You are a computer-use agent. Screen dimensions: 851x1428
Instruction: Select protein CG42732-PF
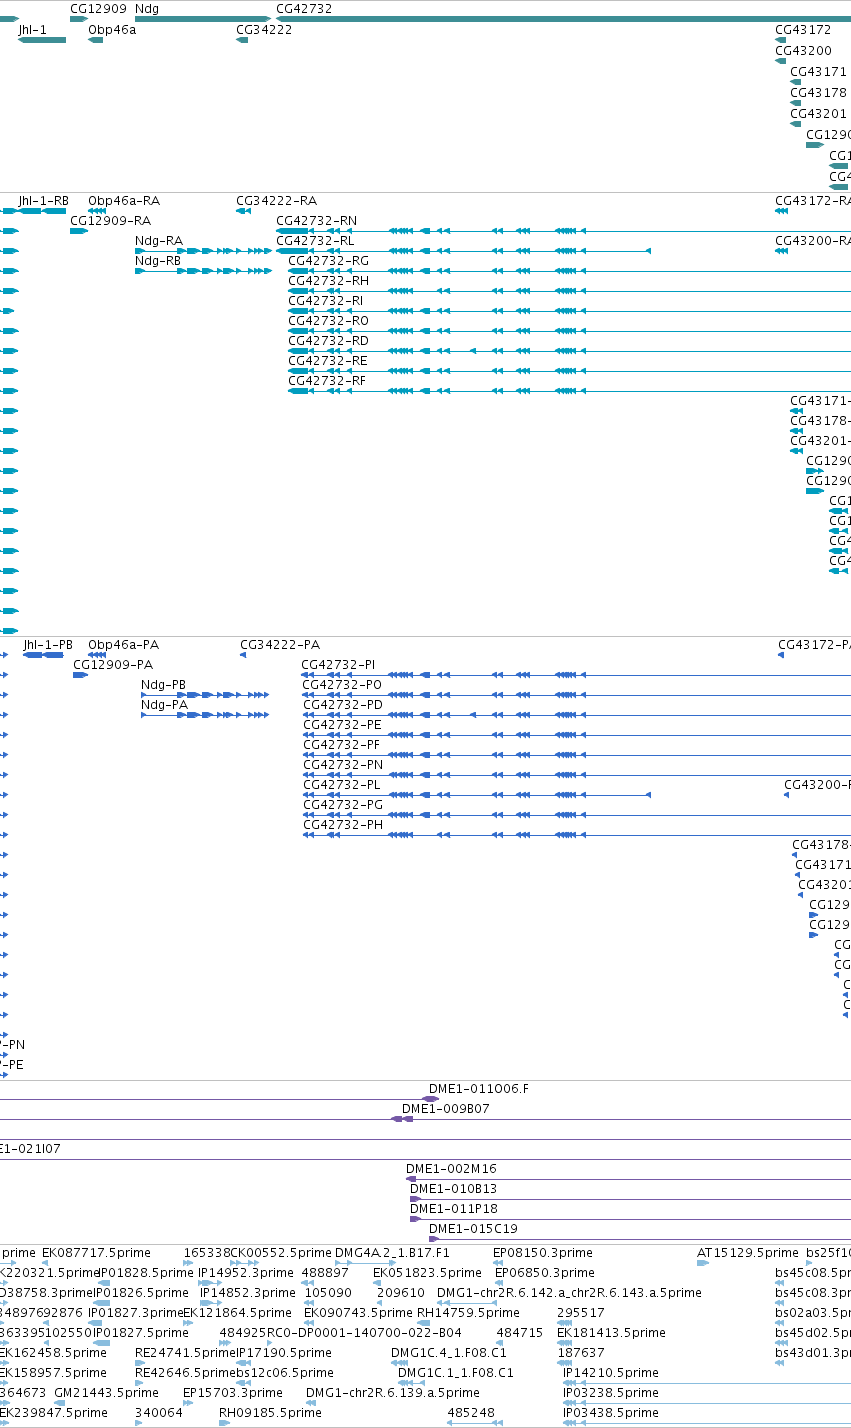pos(576,755)
